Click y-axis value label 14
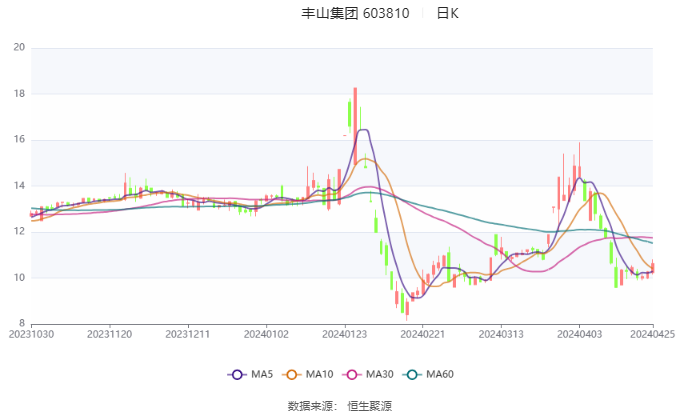The width and height of the screenshot is (680, 413). click(19, 186)
